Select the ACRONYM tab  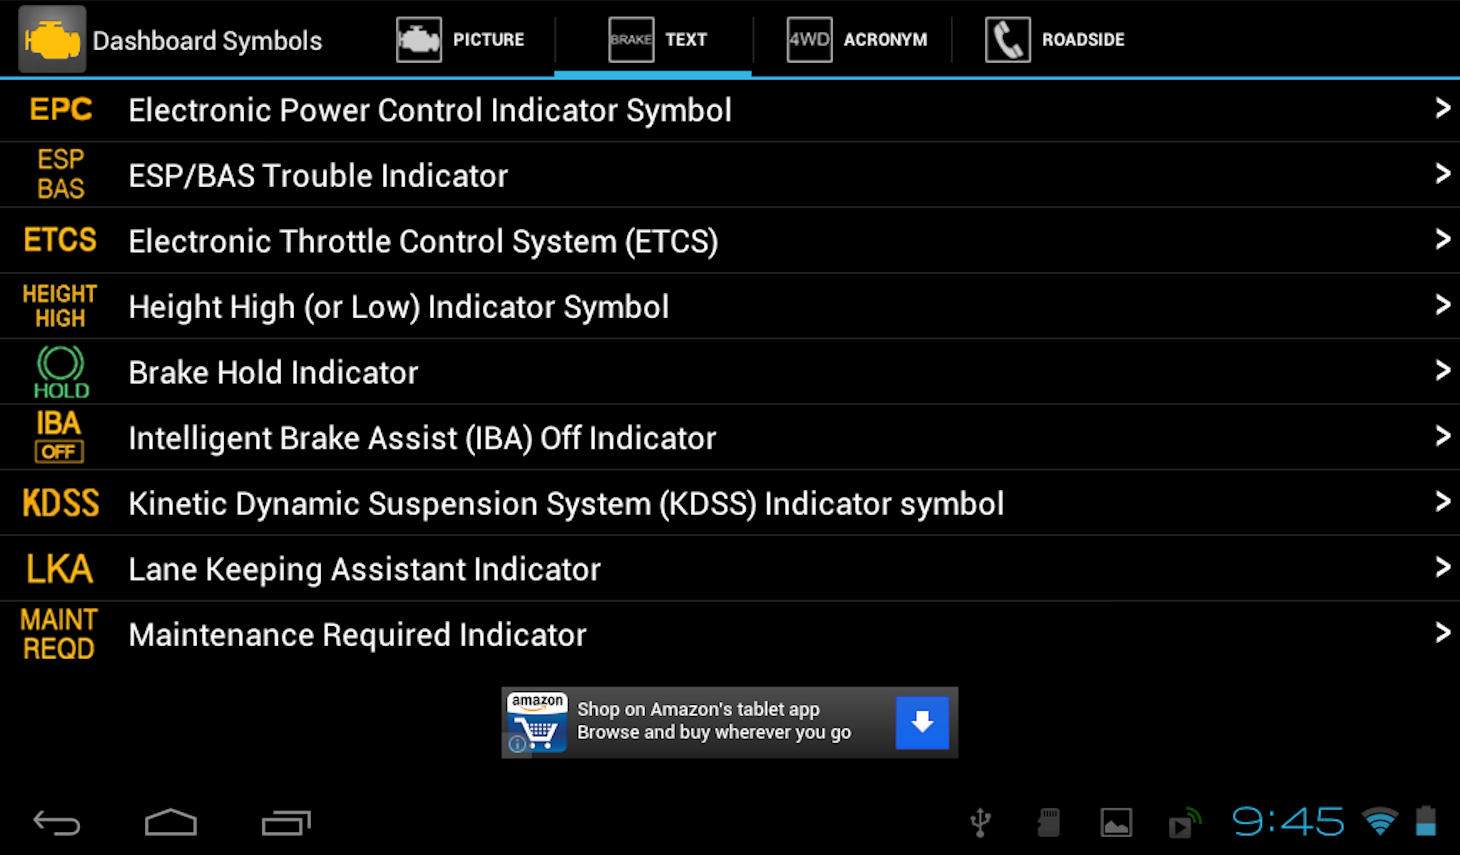[857, 40]
